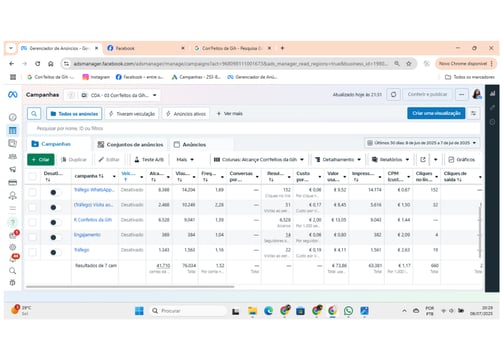Click the search filter magnifier button
The image size is (503, 360).
pyautogui.click(x=34, y=114)
